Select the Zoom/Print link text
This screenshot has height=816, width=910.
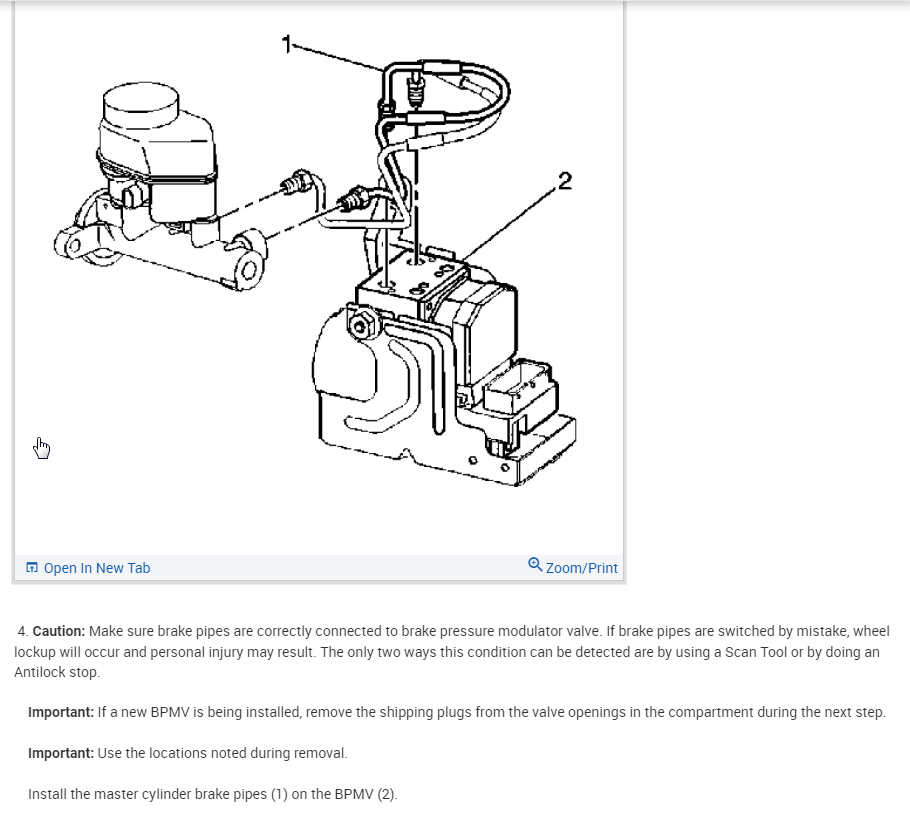click(582, 568)
